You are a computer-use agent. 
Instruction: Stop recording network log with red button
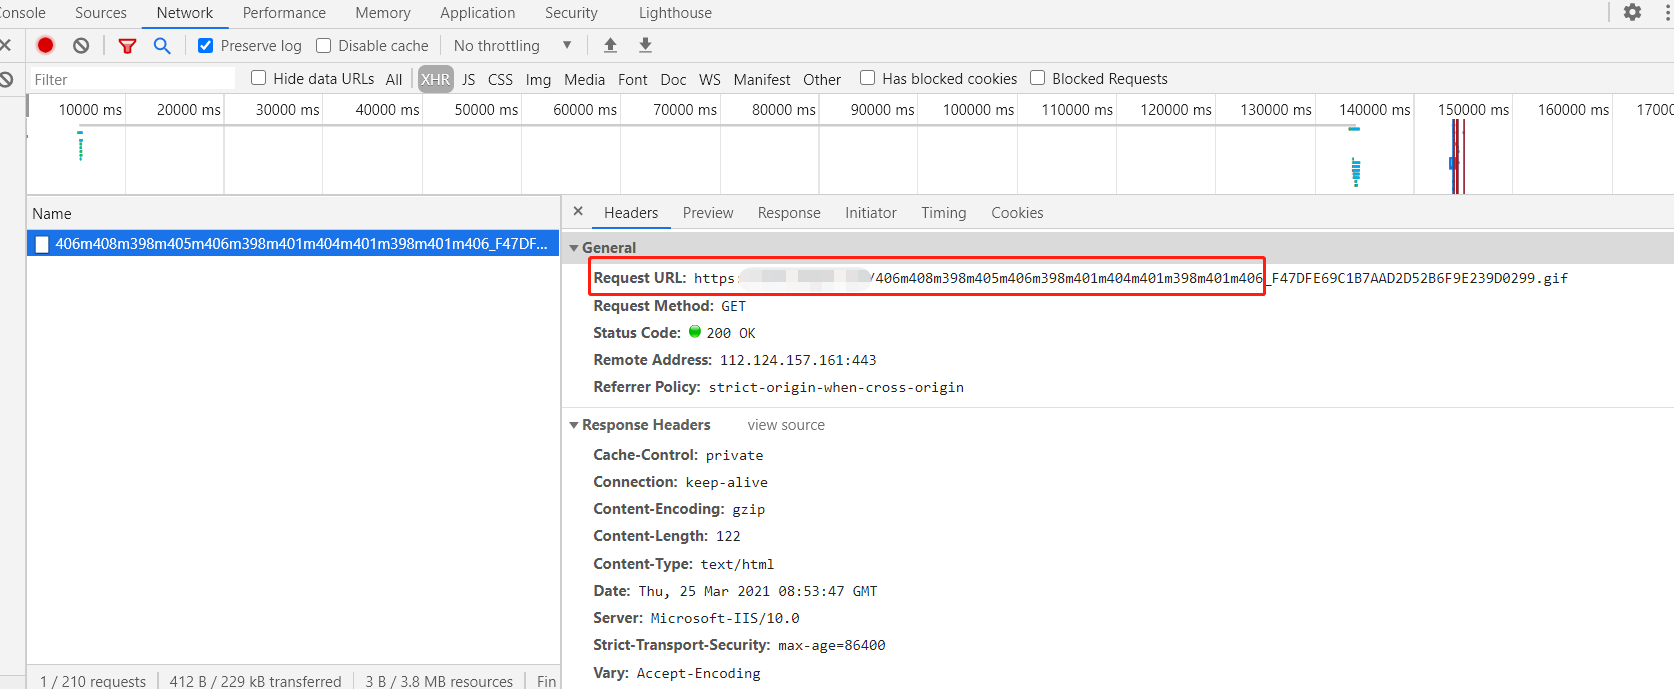pyautogui.click(x=45, y=45)
